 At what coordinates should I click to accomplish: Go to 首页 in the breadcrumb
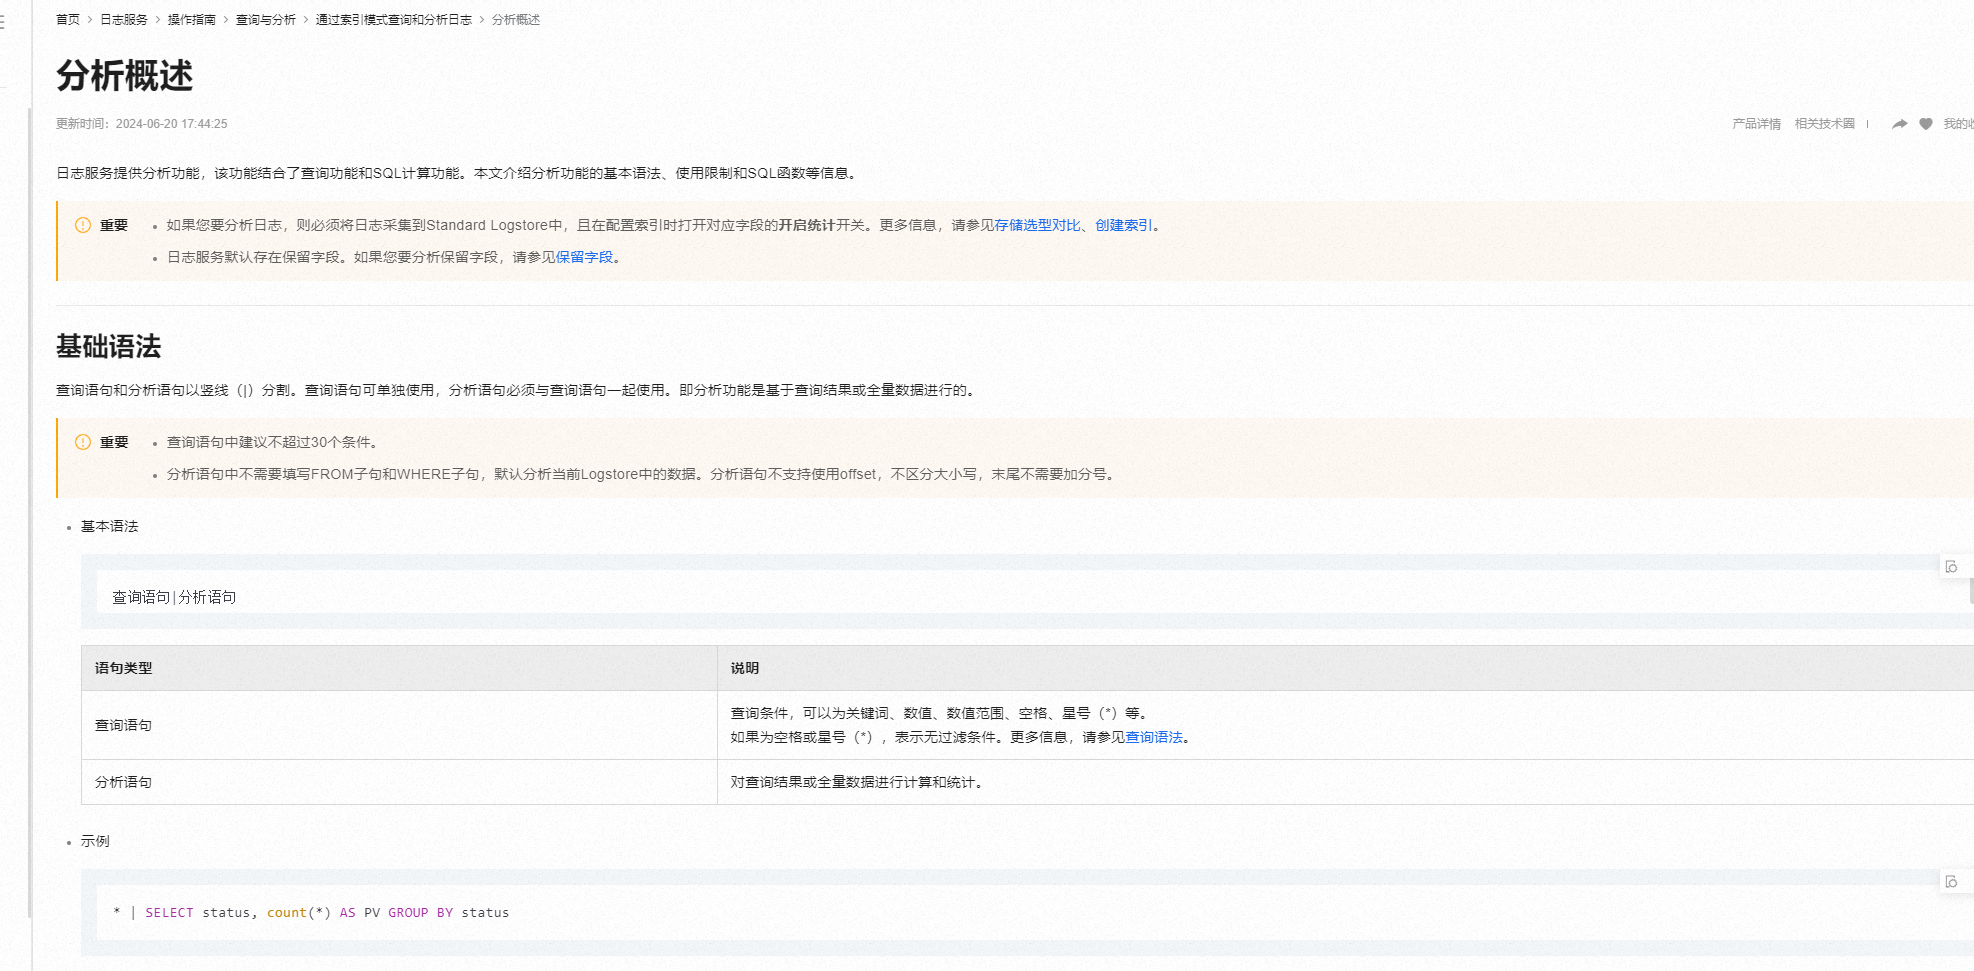pyautogui.click(x=68, y=20)
